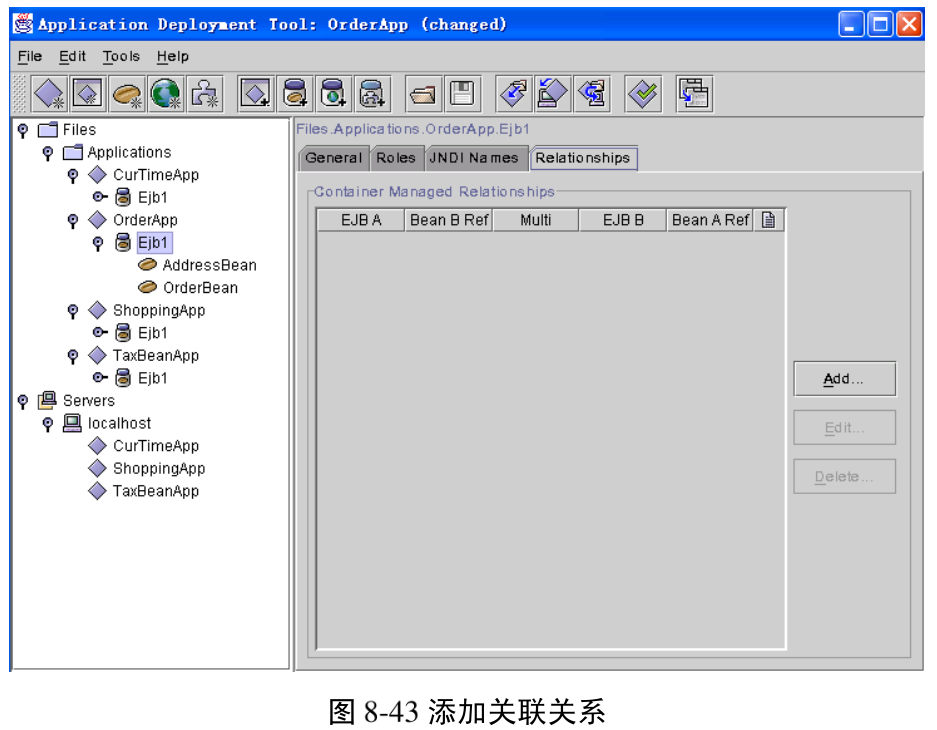
Task: Collapse the Servers tree node
Action: coord(23,401)
